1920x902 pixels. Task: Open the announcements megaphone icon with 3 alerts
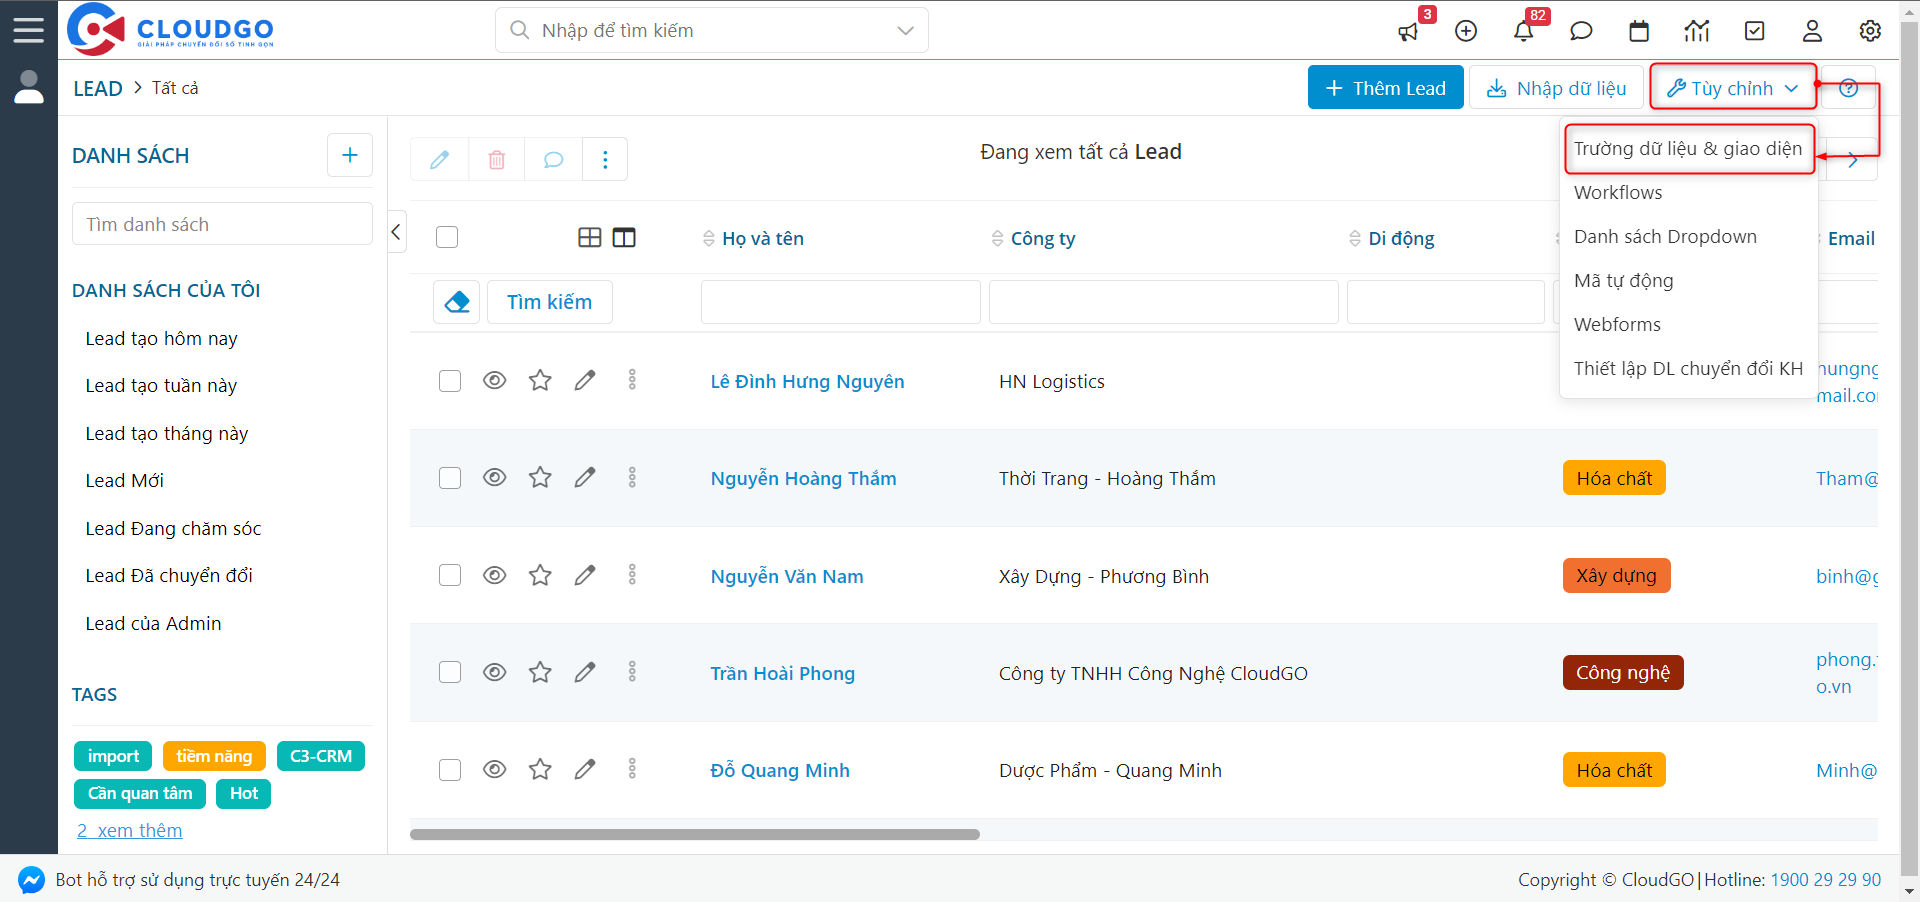1409,31
